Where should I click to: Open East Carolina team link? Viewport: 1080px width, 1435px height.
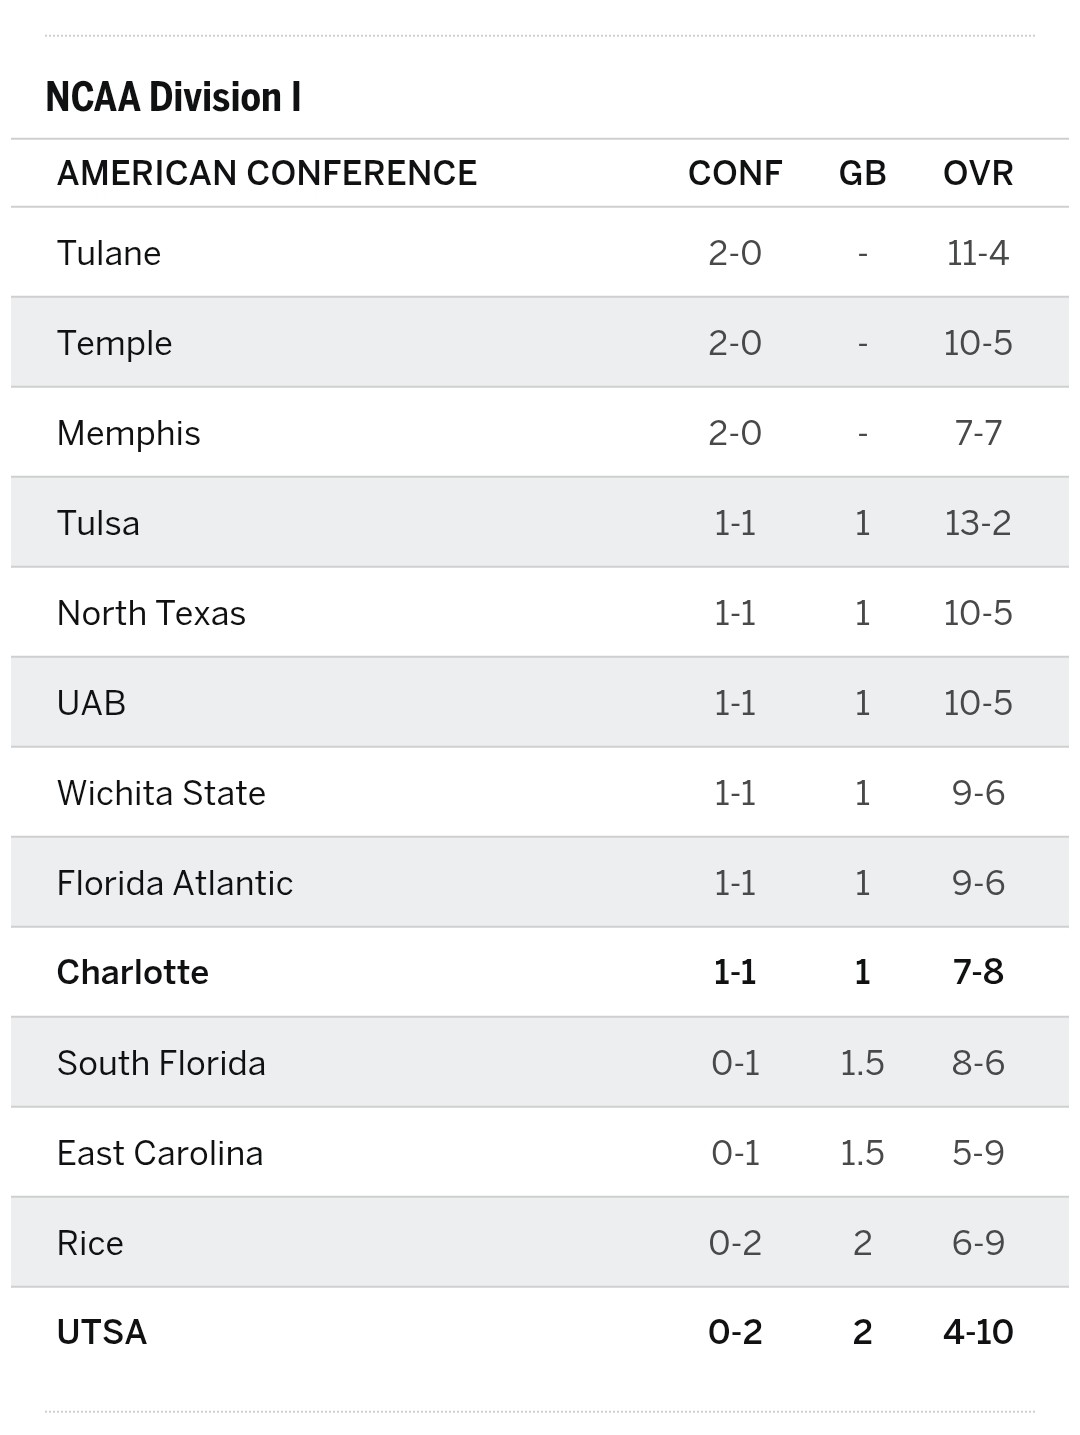click(160, 1153)
